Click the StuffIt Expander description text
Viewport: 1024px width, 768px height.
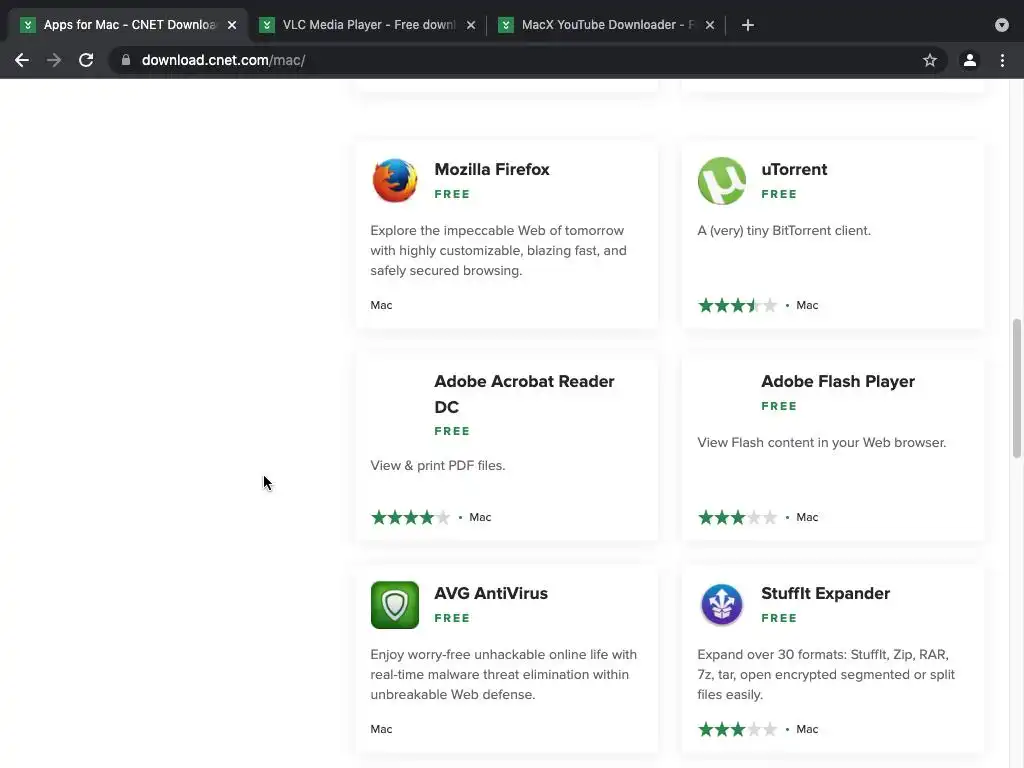[826, 675]
